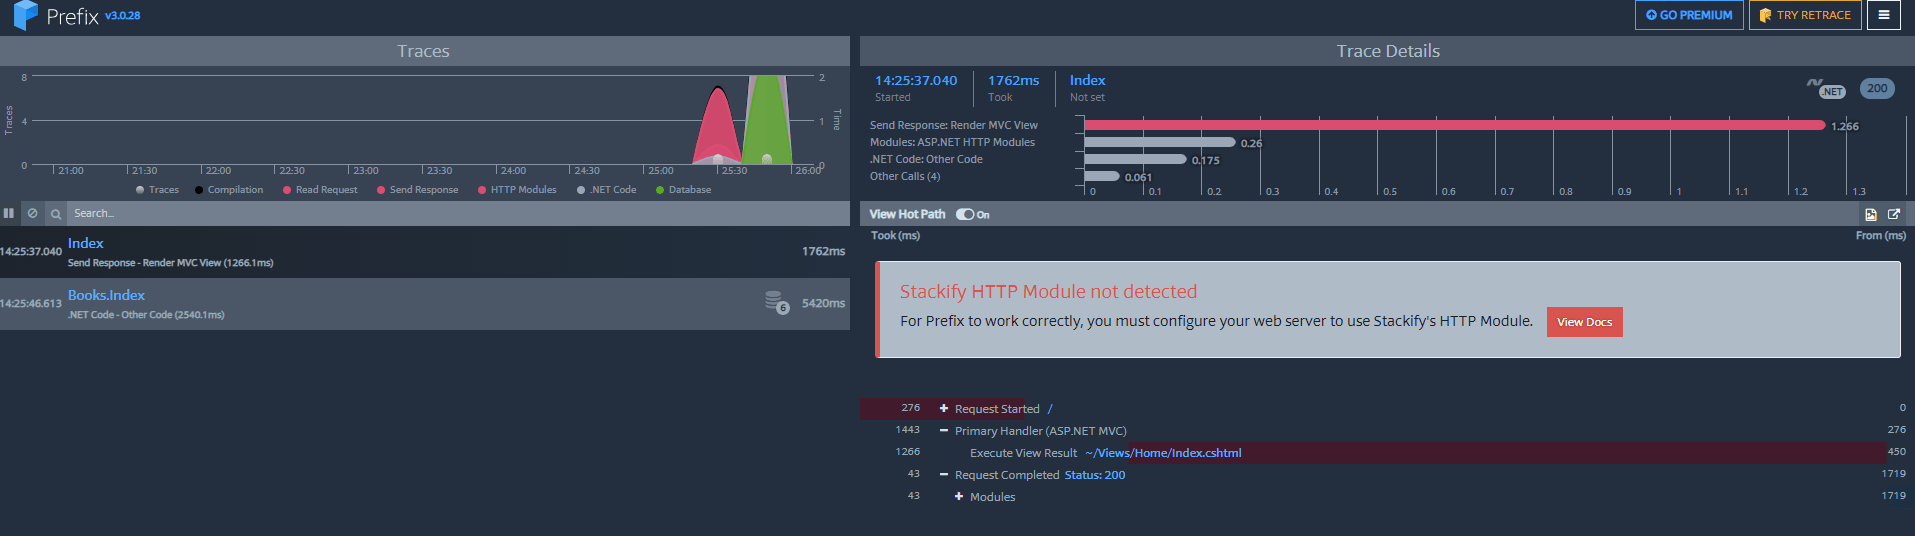Toggle HTTP Modules legend series
Viewport: 1915px width, 536px height.
click(x=517, y=189)
